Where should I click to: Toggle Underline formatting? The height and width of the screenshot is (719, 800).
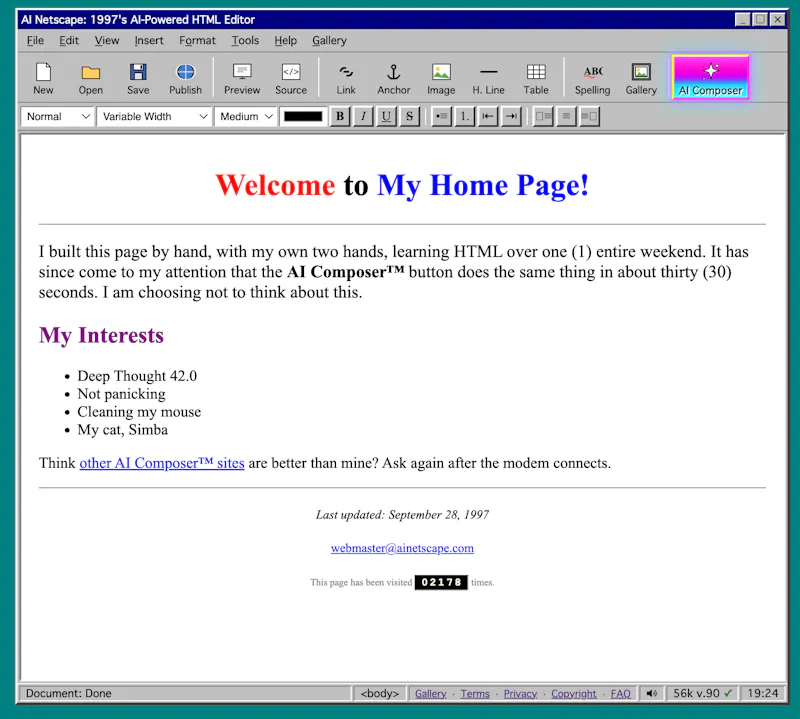[386, 116]
